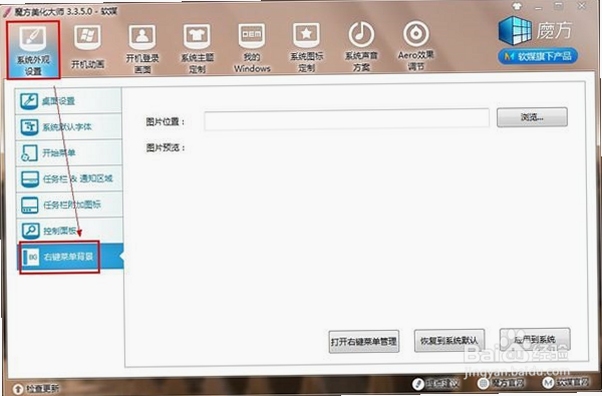The width and height of the screenshot is (602, 396).
Task: Click the 恢复到系统默认 button
Action: pos(449,340)
